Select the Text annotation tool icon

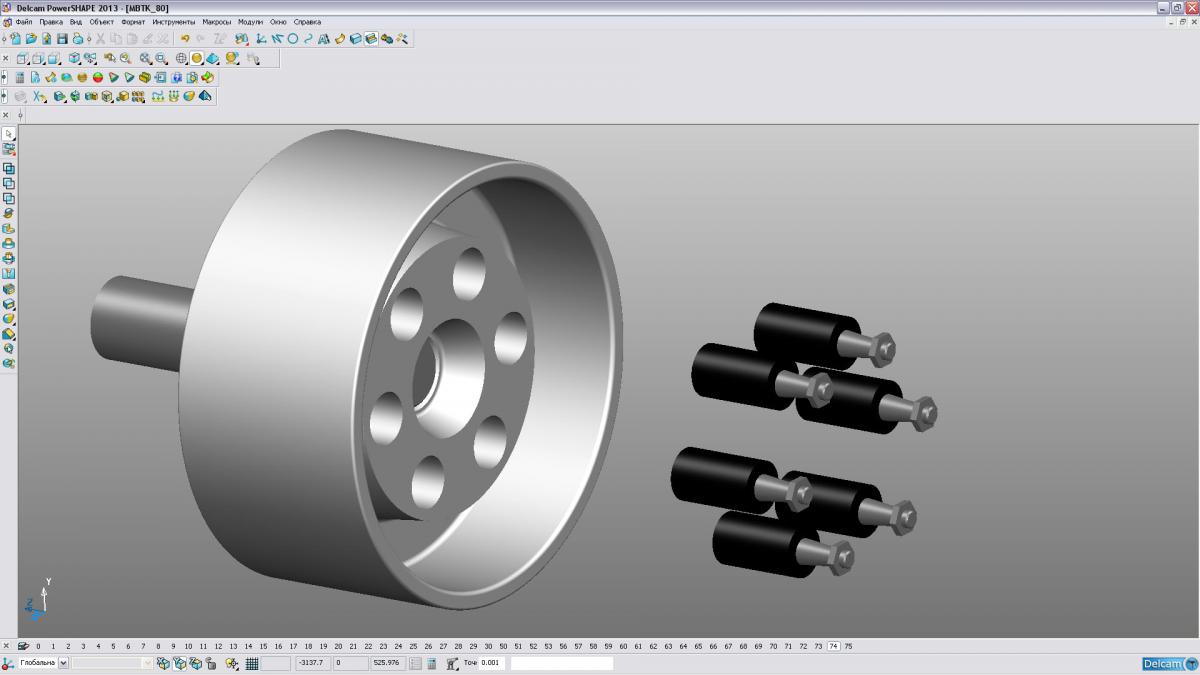click(324, 38)
